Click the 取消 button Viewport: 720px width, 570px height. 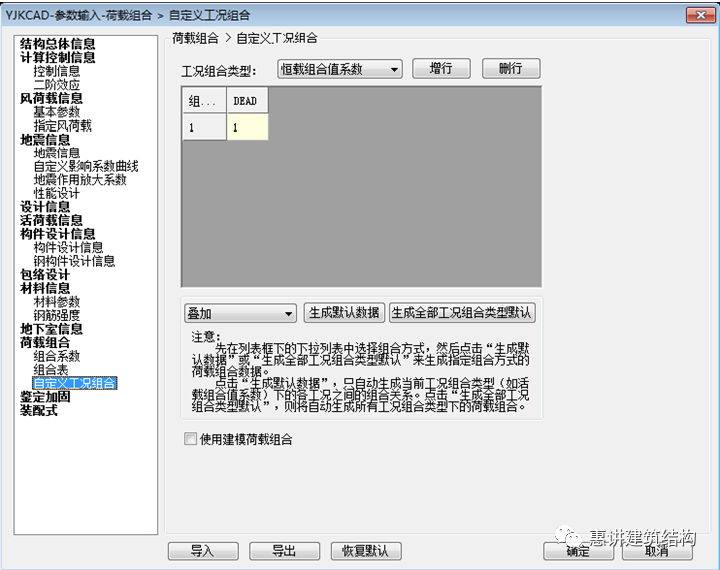click(x=657, y=551)
